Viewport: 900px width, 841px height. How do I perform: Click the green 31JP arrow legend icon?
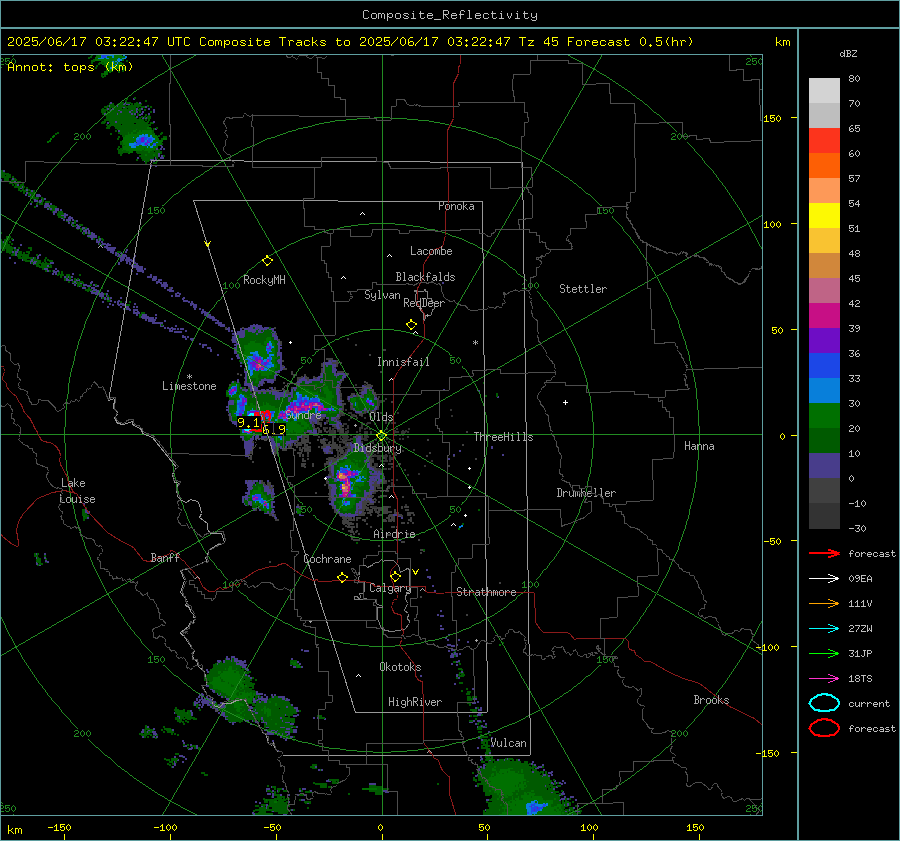(824, 653)
